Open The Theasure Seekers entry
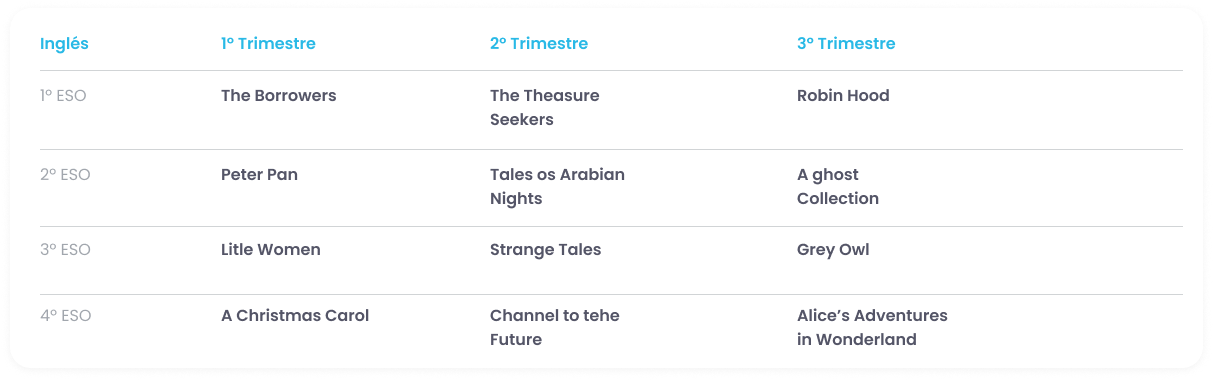The width and height of the screenshot is (1213, 380). click(545, 108)
